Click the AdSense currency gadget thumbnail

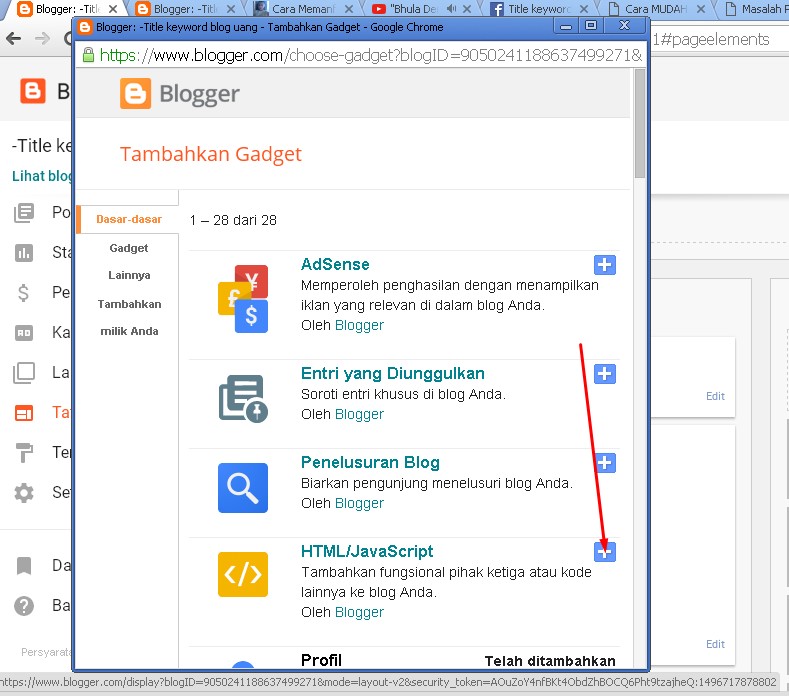pyautogui.click(x=243, y=299)
